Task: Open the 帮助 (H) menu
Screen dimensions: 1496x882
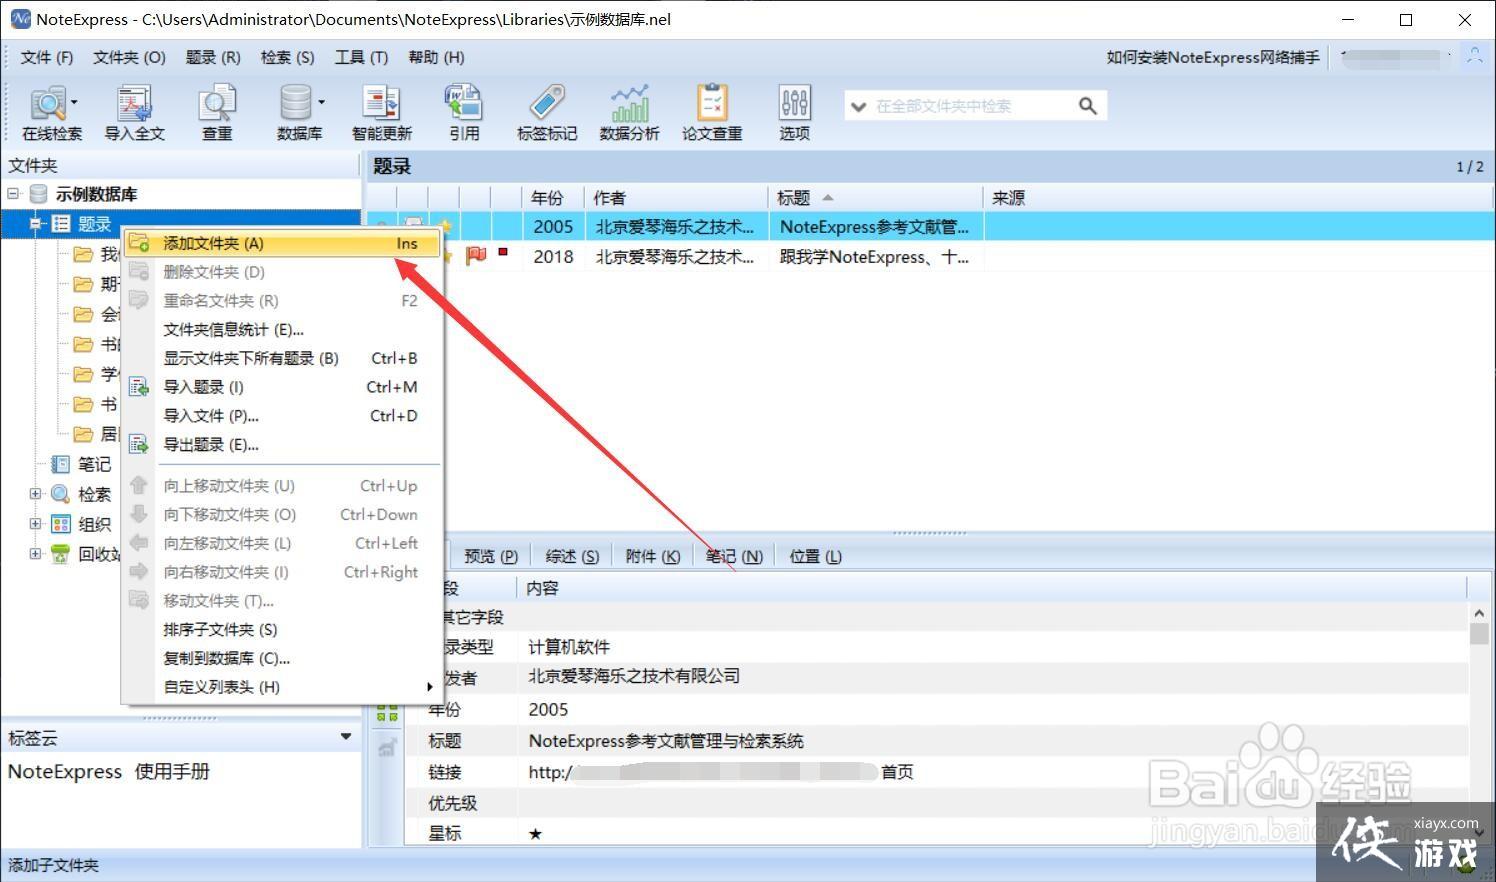Action: (436, 57)
